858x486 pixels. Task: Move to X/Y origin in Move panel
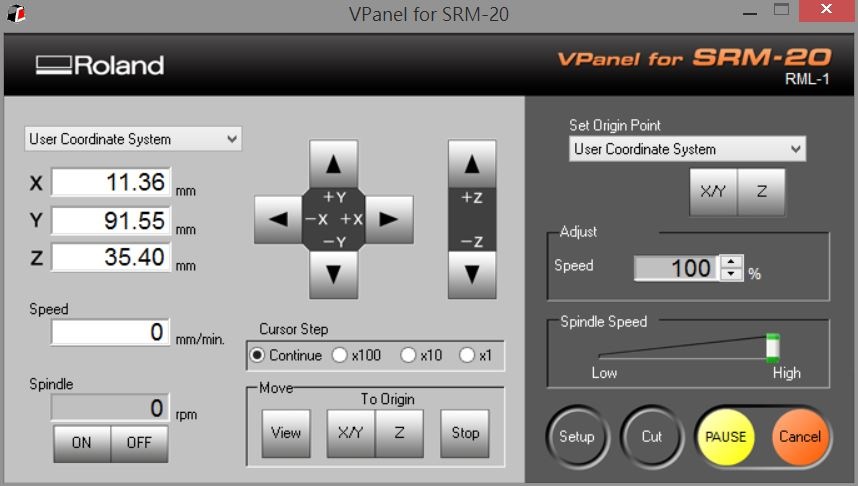tap(351, 433)
